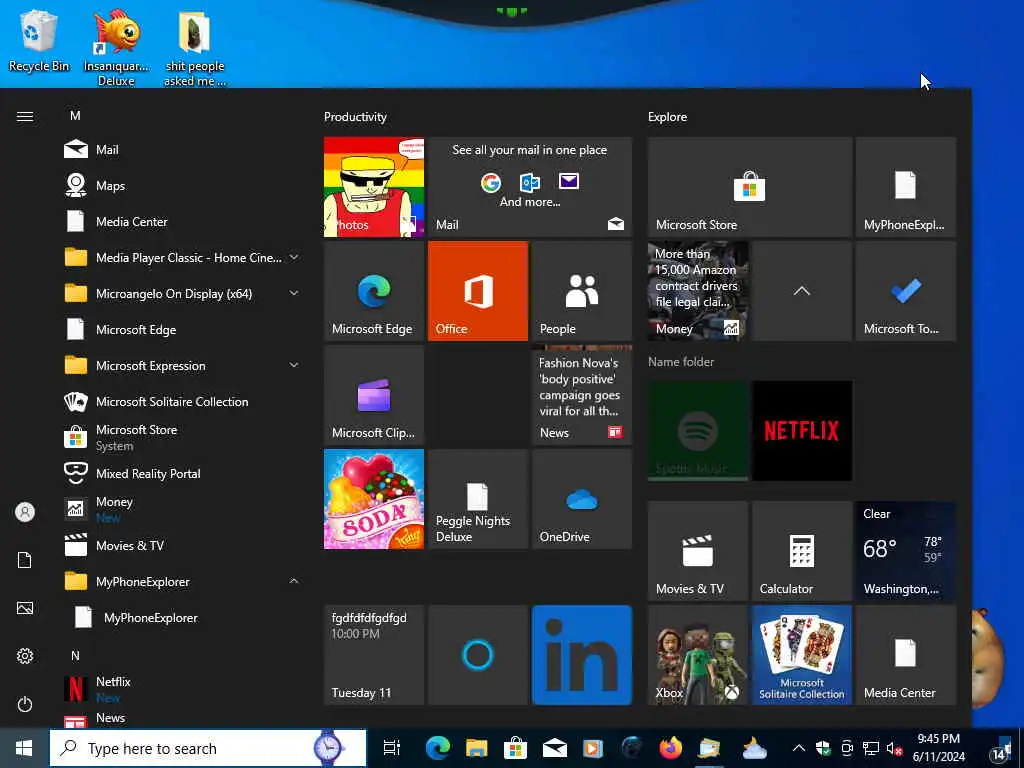This screenshot has height=768, width=1024.
Task: Open the People tile
Action: click(582, 291)
